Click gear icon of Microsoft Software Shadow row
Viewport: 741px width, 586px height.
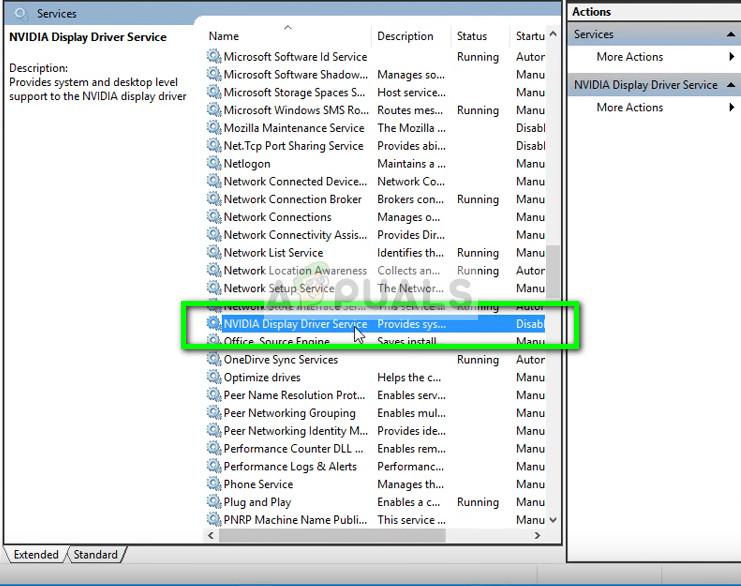tap(214, 74)
